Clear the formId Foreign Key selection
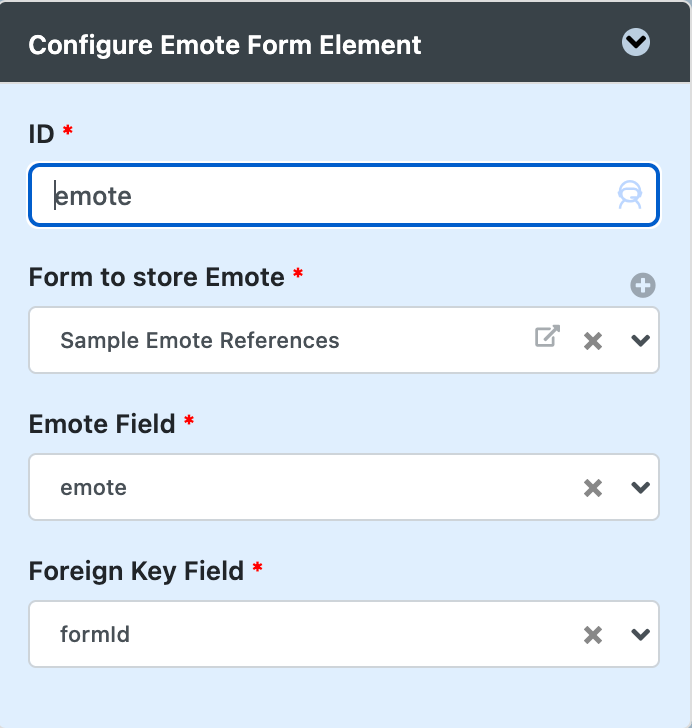Screen dimensions: 692x728 (593, 635)
